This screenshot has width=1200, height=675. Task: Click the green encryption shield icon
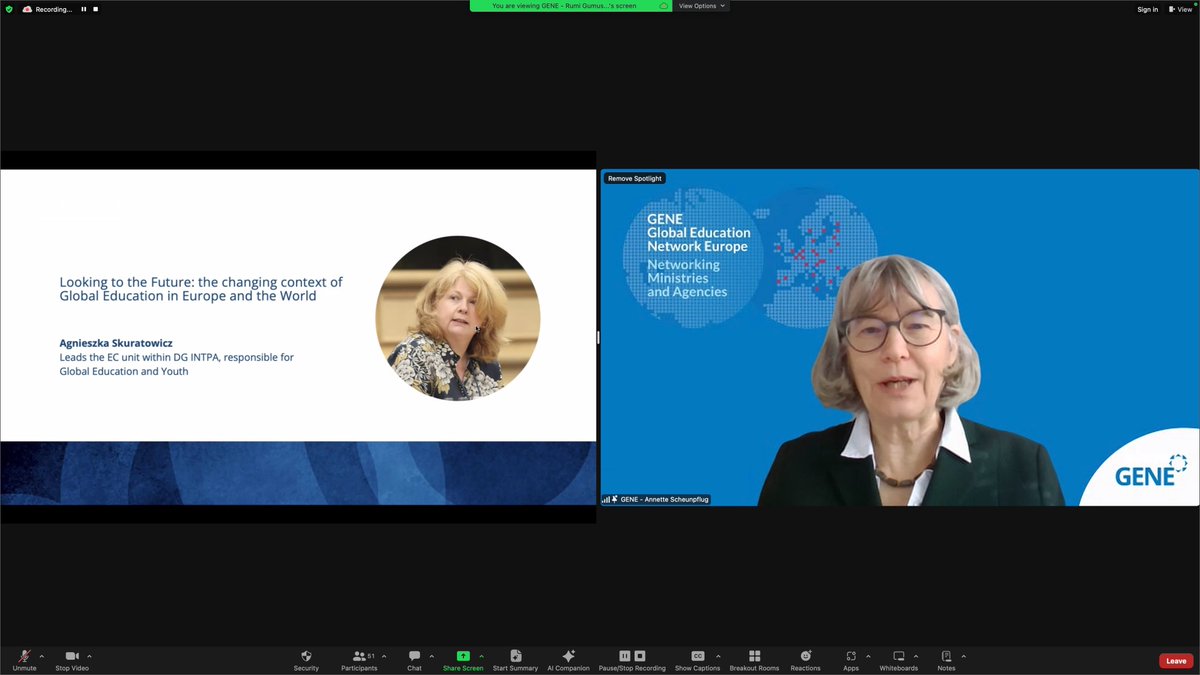[9, 9]
